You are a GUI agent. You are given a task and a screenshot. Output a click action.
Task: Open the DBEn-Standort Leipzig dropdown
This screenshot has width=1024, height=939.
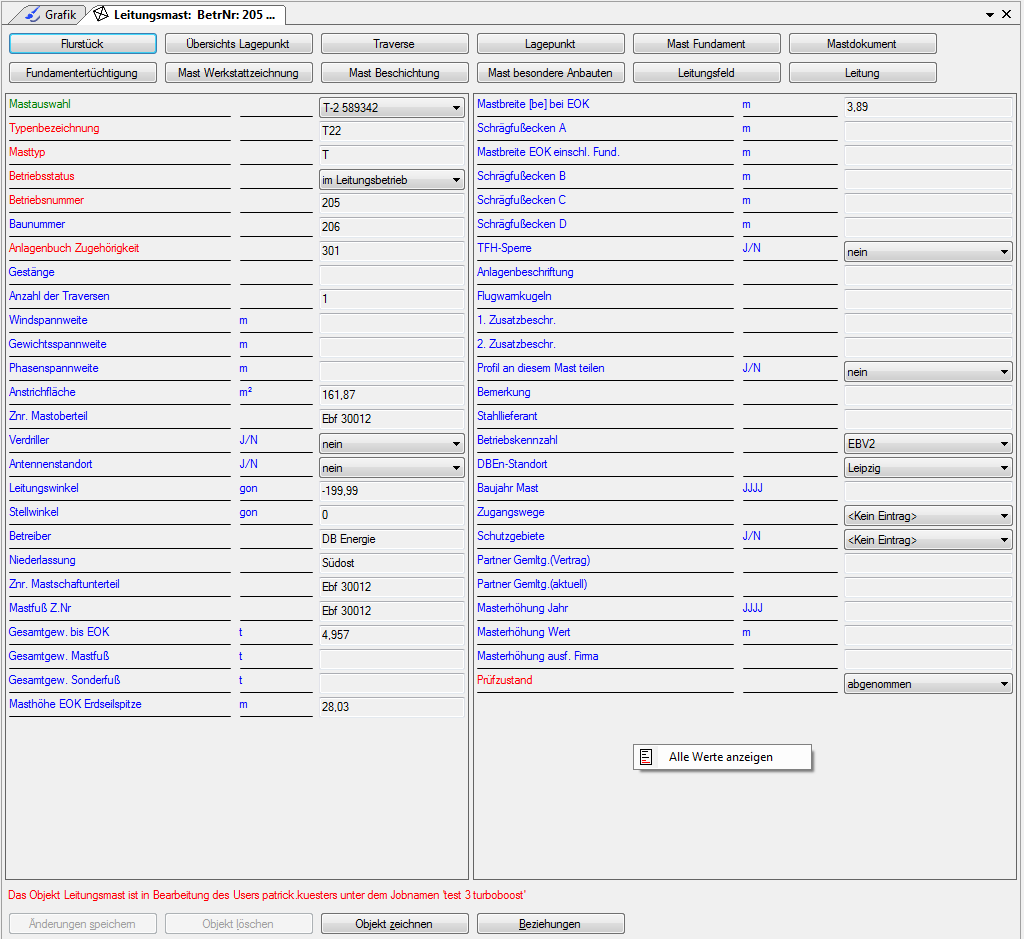(1004, 468)
